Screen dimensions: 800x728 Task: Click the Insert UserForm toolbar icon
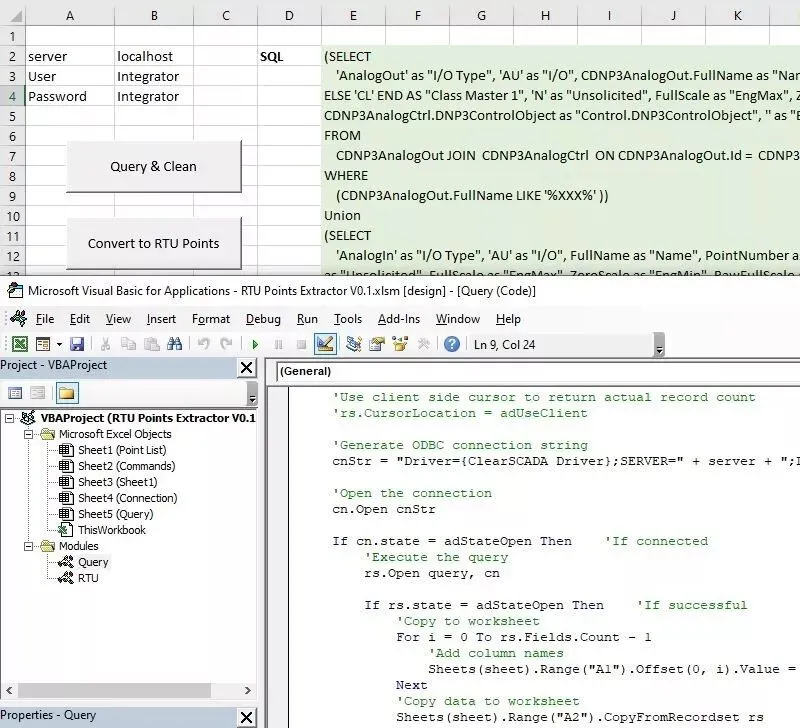click(43, 344)
